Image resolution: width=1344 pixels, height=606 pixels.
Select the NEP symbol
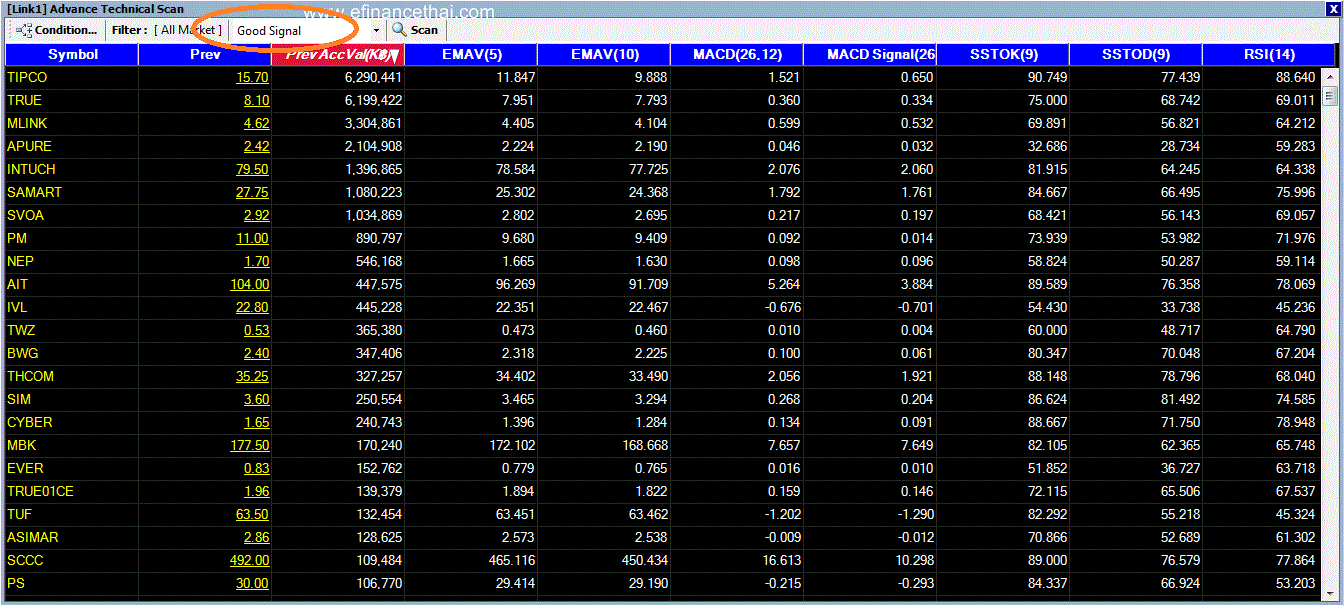(x=20, y=261)
